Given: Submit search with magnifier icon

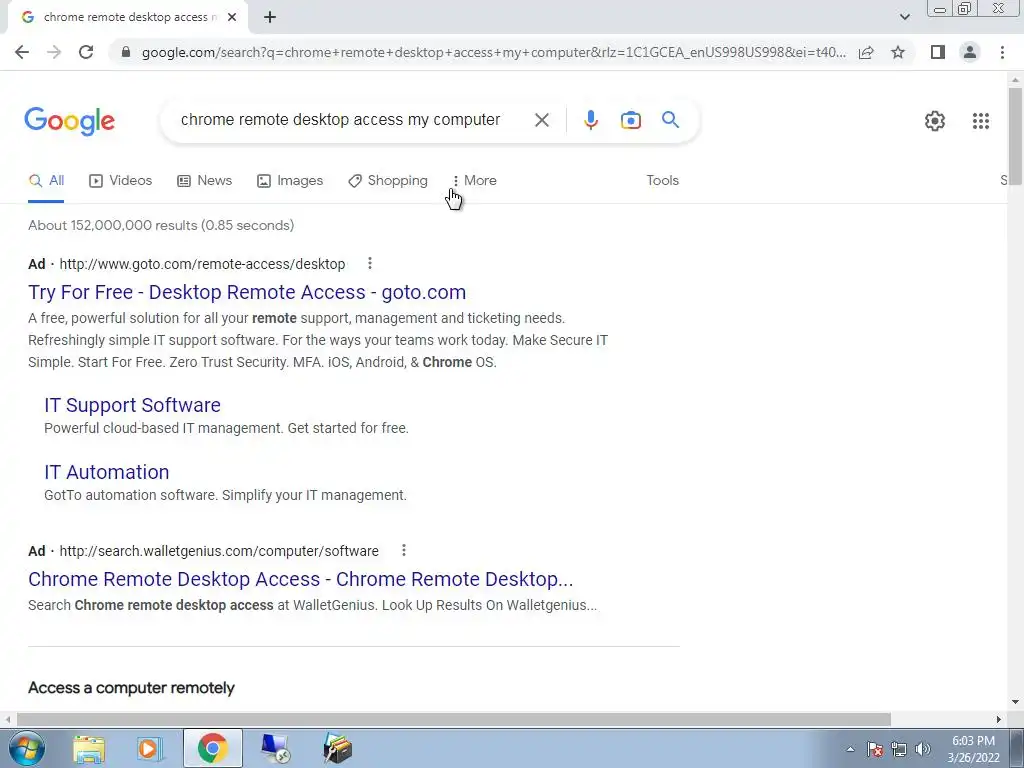Looking at the screenshot, I should [670, 120].
